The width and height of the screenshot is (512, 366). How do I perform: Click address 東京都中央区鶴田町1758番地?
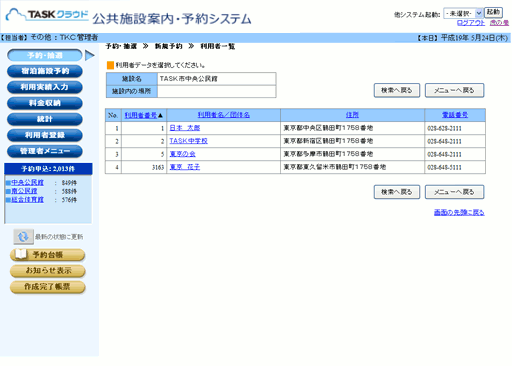point(328,128)
